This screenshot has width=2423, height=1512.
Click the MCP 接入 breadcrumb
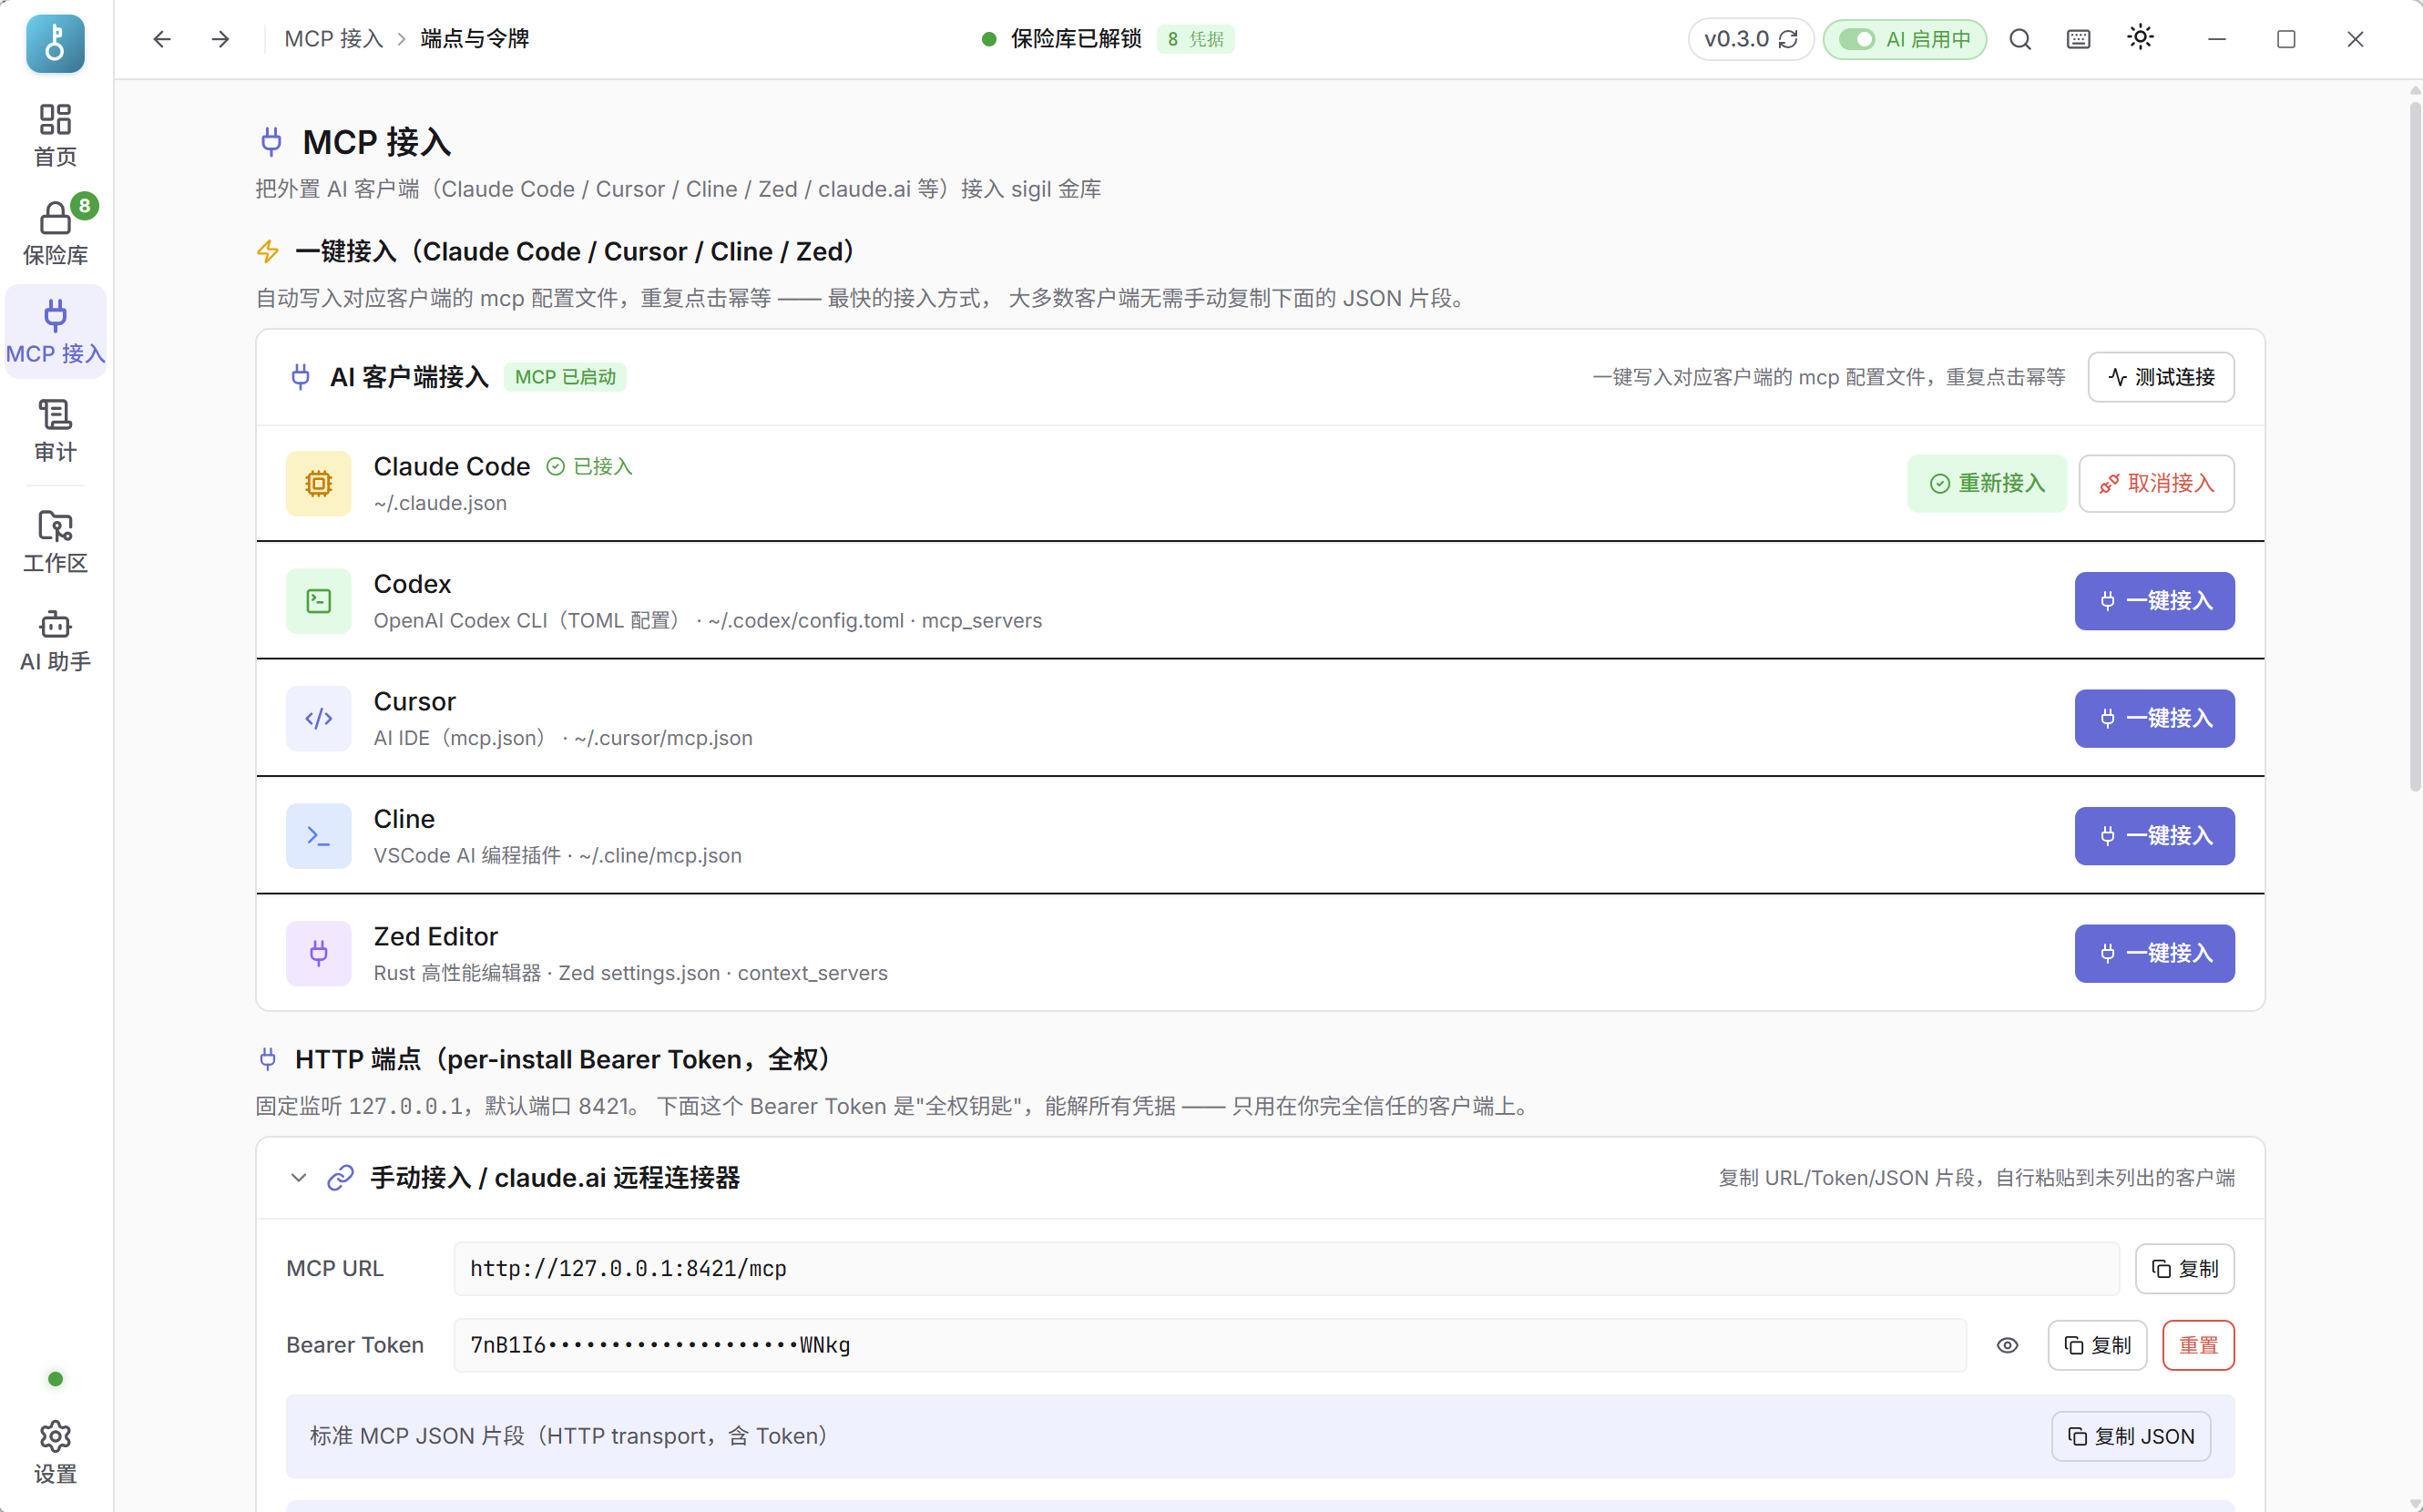coord(334,39)
